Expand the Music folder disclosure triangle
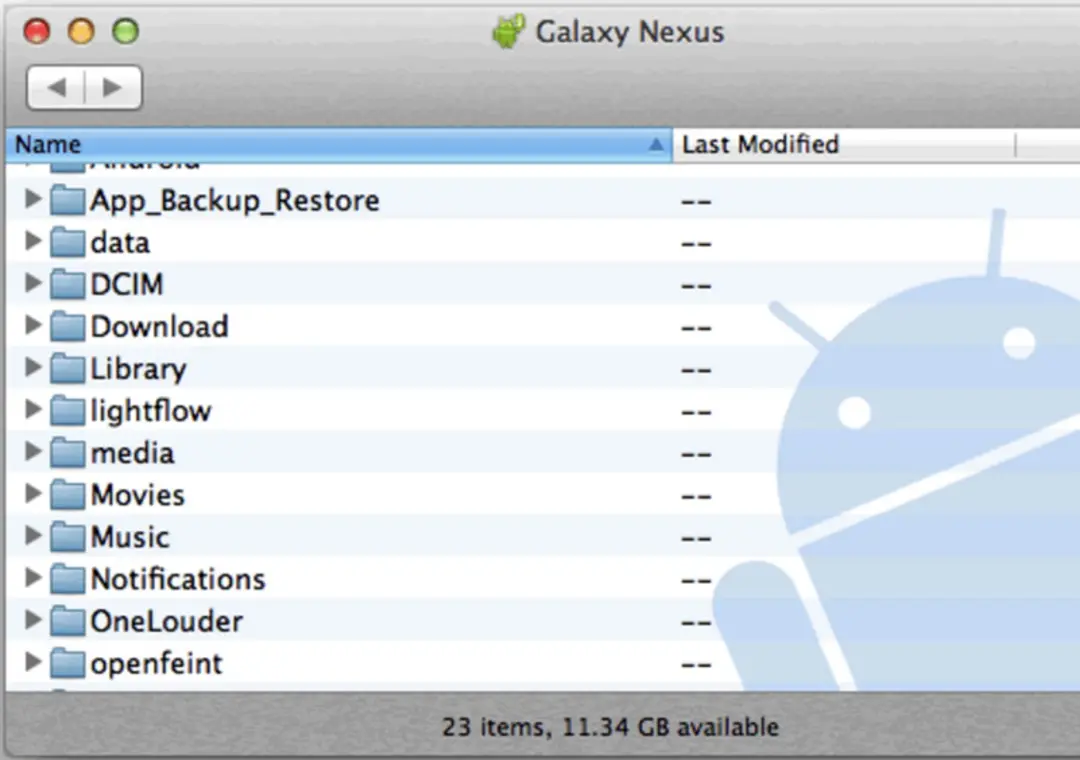 click(x=32, y=535)
